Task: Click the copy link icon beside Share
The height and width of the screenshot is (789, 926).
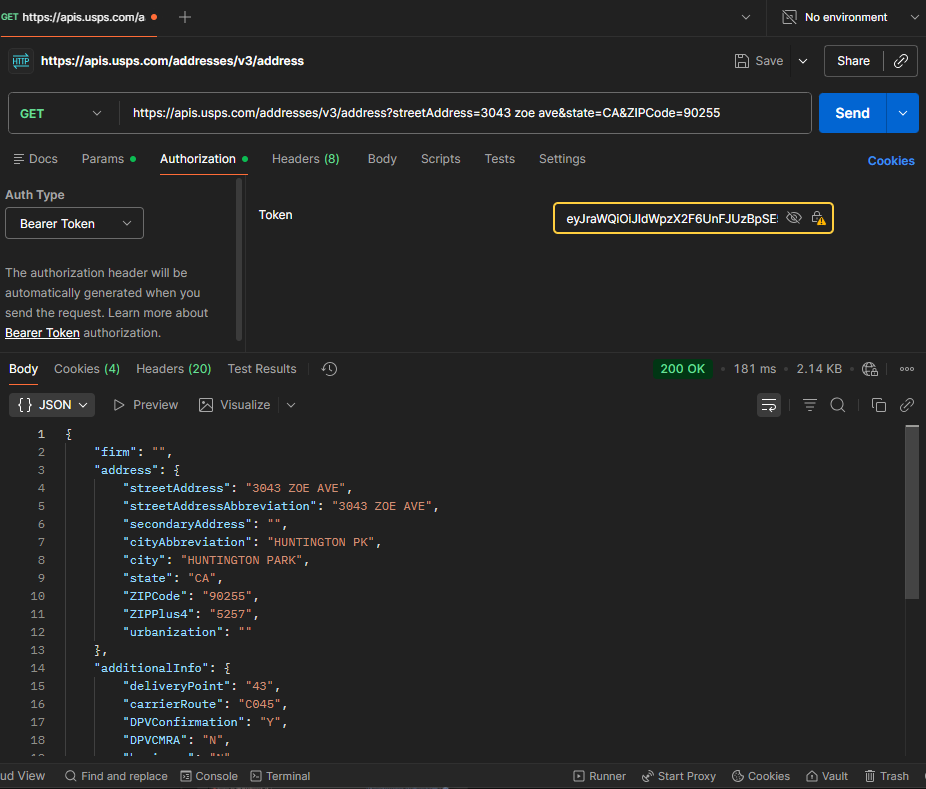Action: pyautogui.click(x=901, y=61)
